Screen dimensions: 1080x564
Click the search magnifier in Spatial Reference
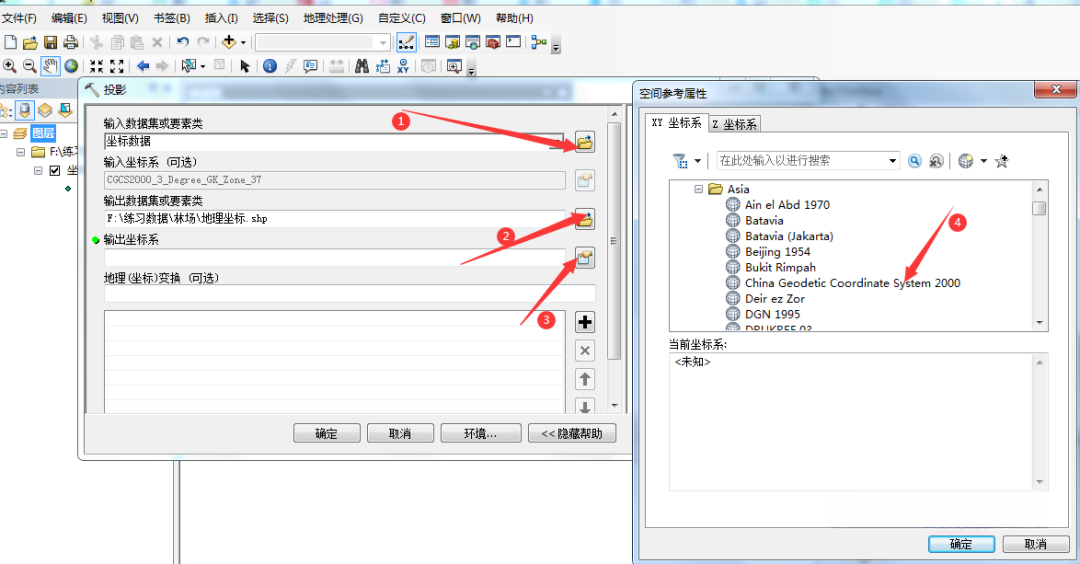click(x=915, y=161)
